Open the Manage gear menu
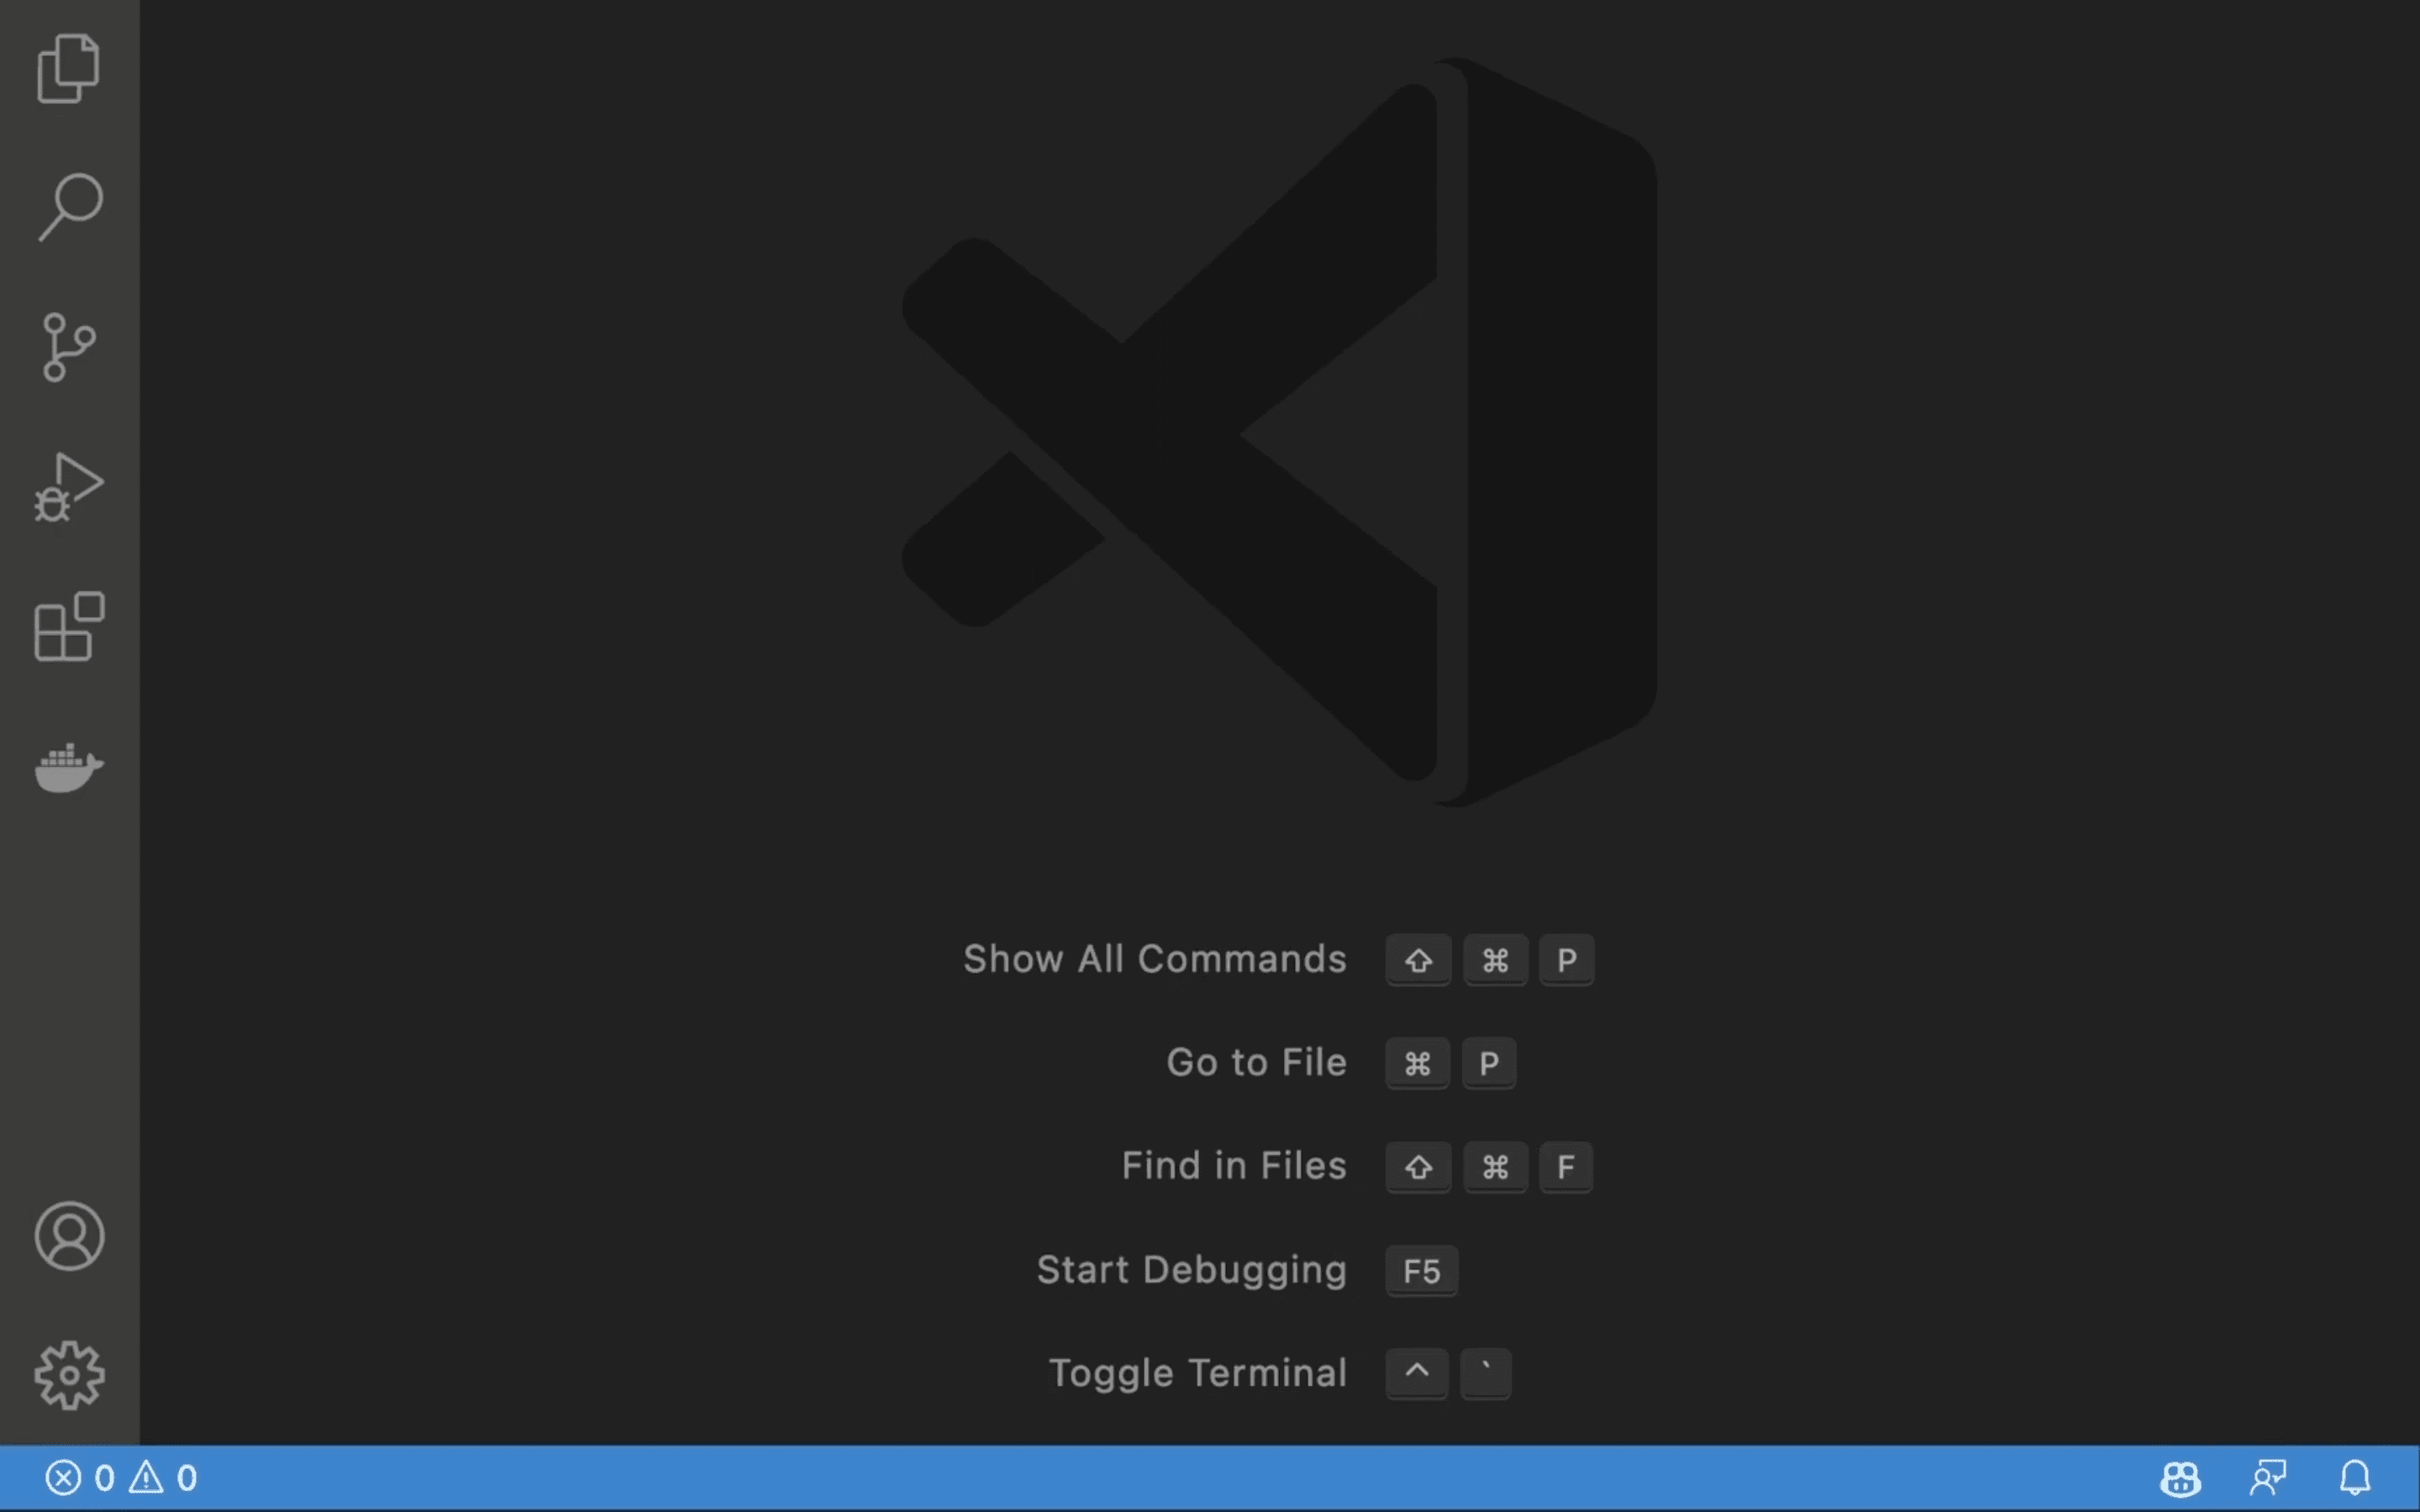Screen dimensions: 2420x1512 click(69, 1376)
